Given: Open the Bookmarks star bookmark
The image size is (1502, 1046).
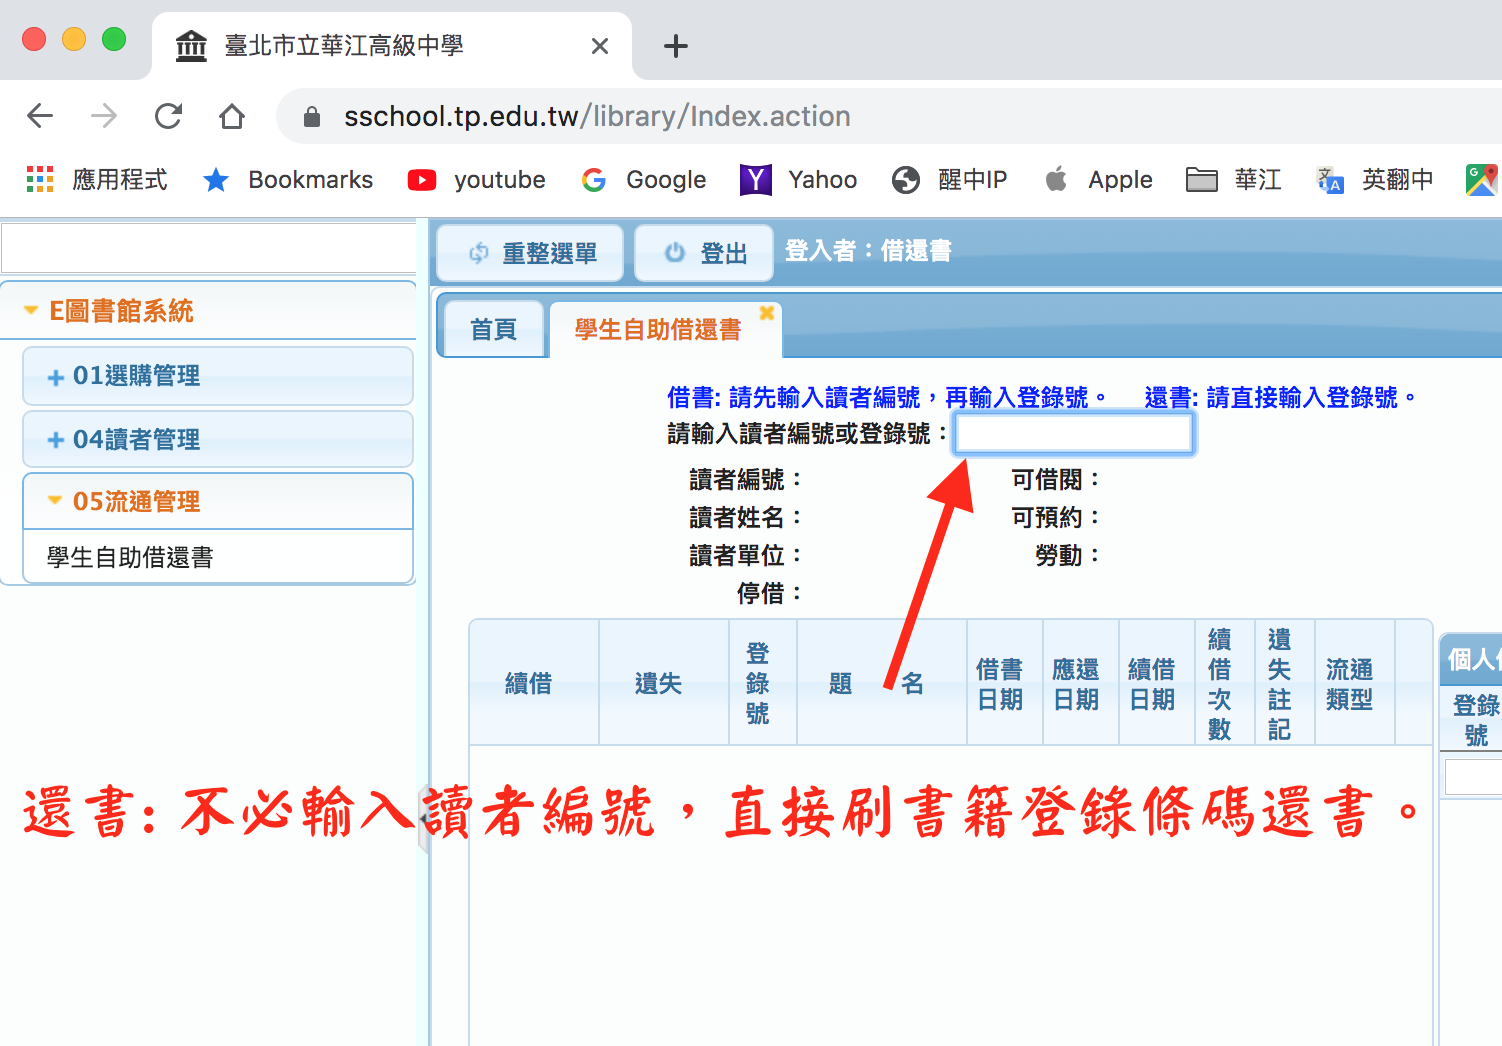Looking at the screenshot, I should (x=287, y=180).
